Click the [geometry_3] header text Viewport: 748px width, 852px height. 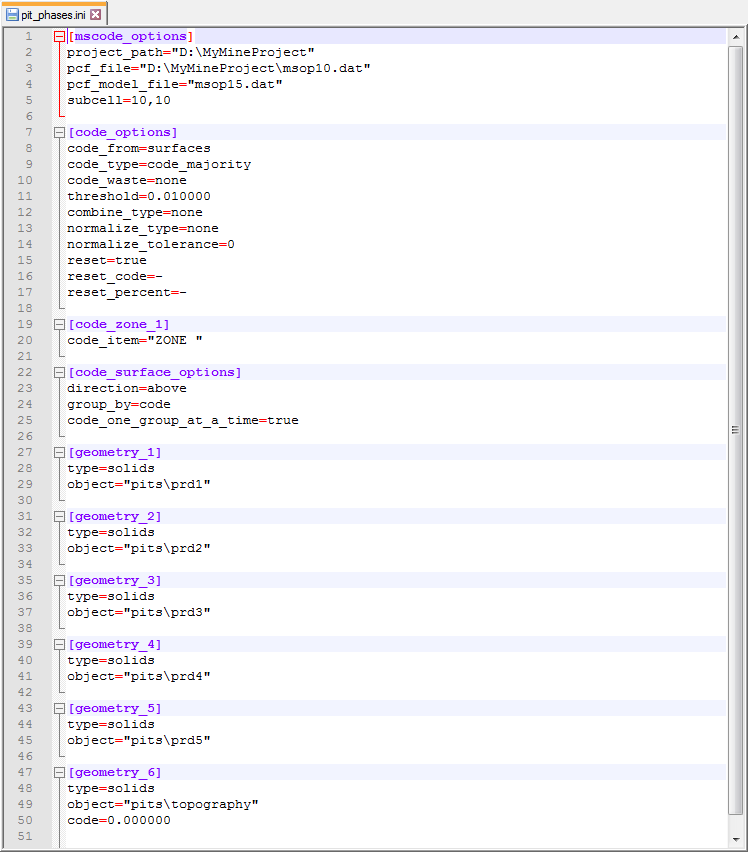pos(115,580)
